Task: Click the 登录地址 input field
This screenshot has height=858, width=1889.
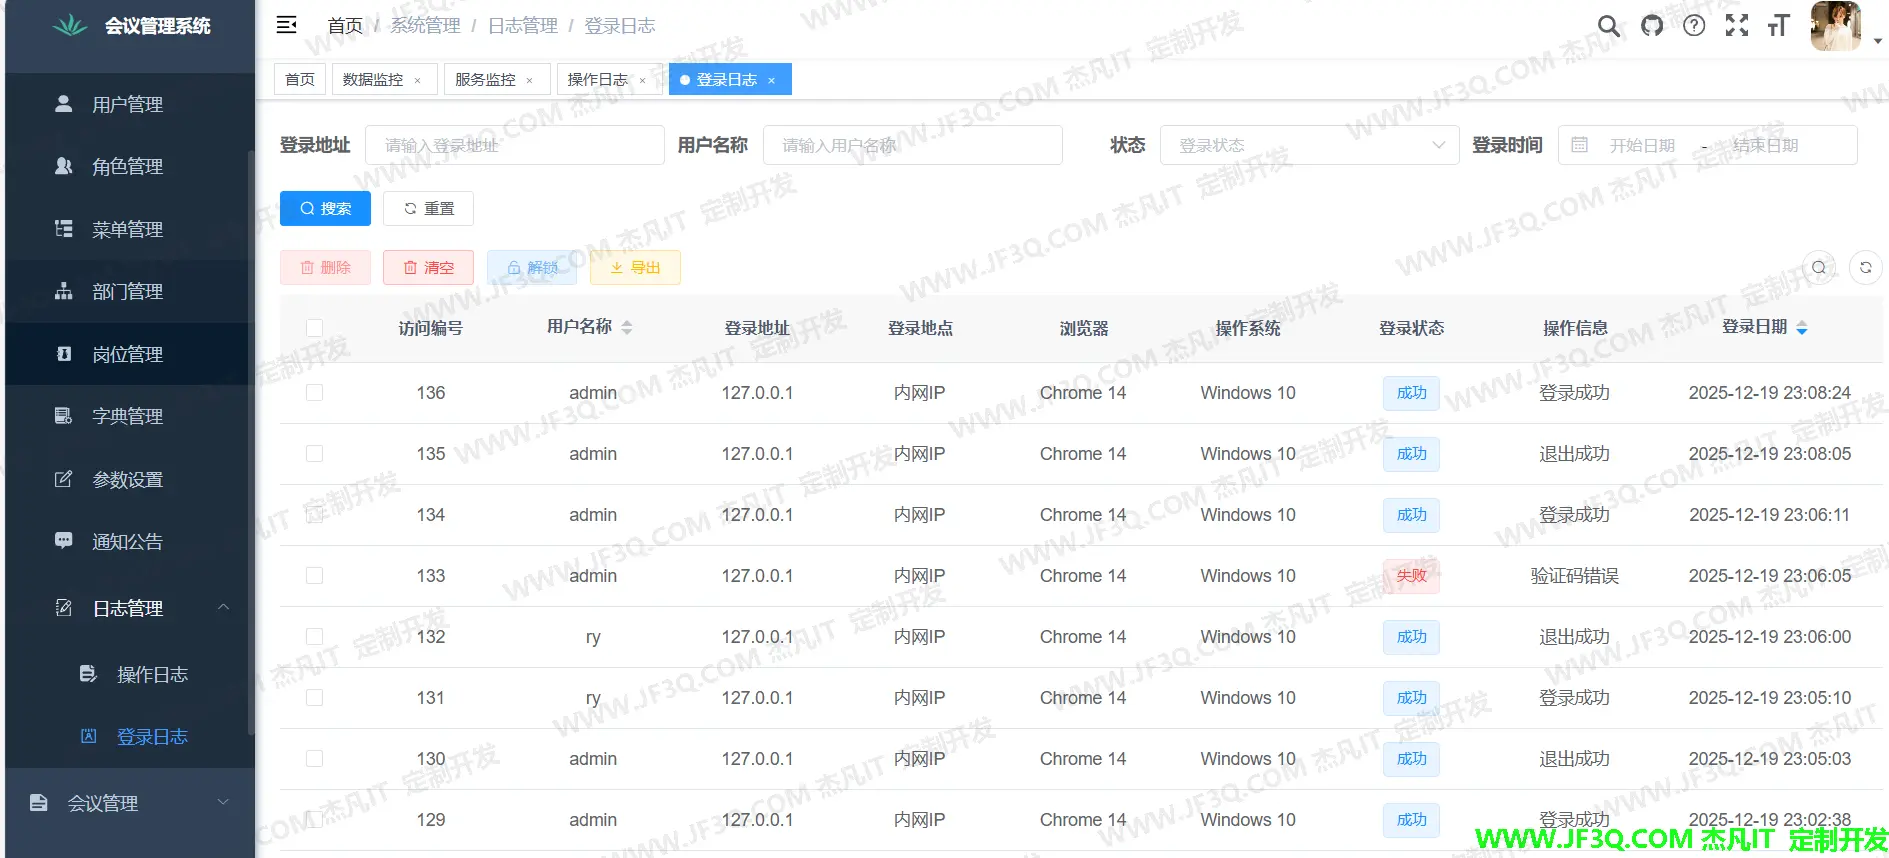Action: coord(514,145)
